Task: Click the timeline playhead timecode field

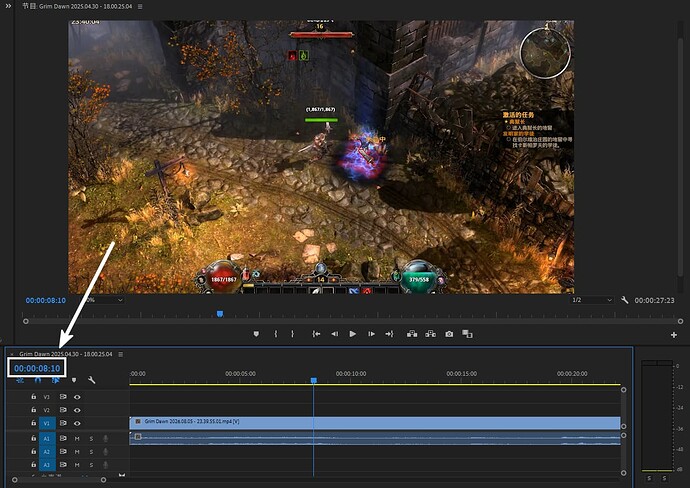Action: [x=37, y=368]
